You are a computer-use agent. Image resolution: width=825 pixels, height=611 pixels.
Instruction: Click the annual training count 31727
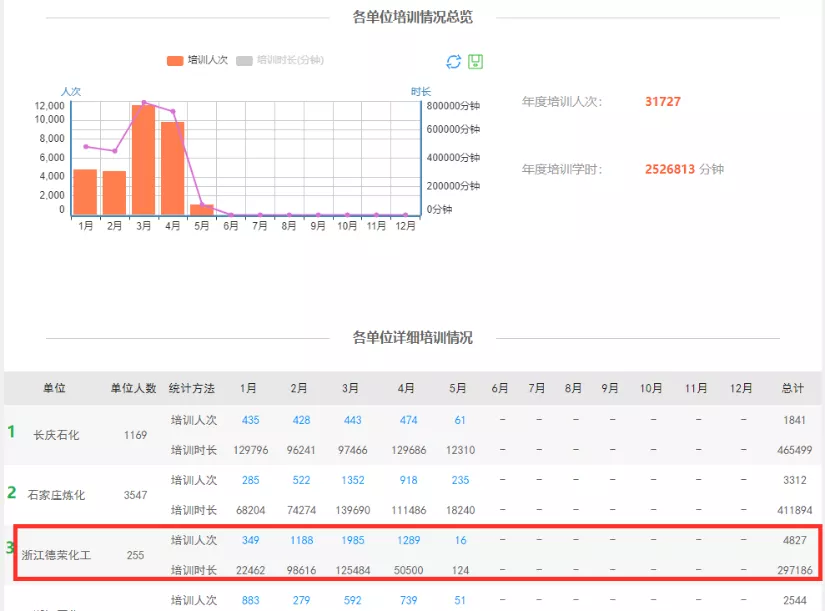(x=663, y=102)
